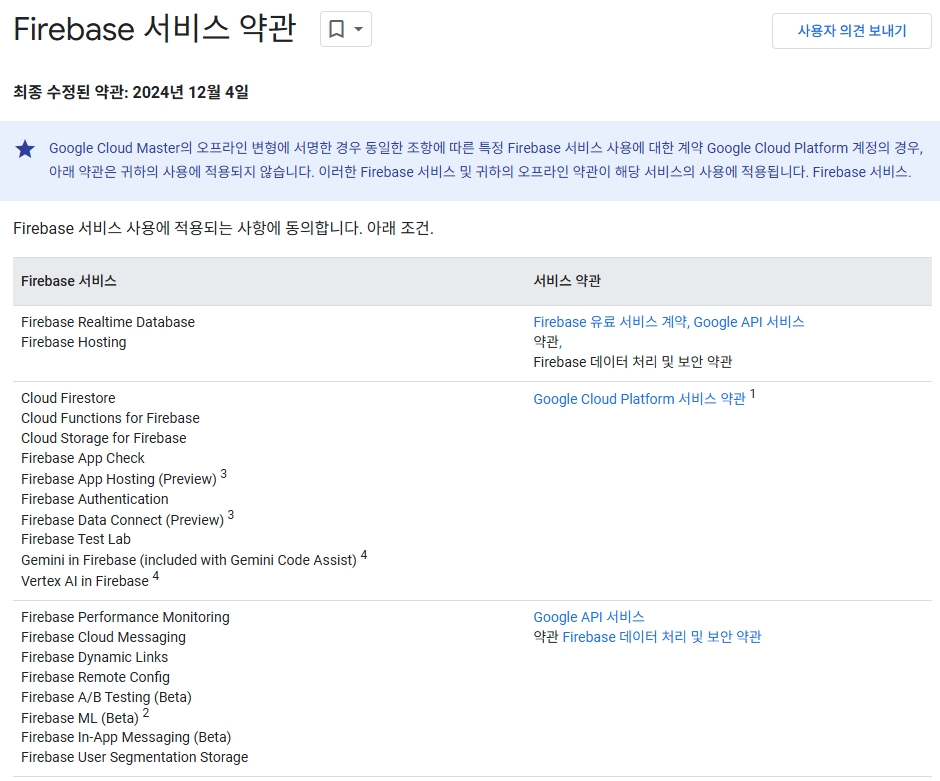The image size is (940, 781).
Task: Click the Firebase App Hosting (Preview) text
Action: click(x=119, y=479)
